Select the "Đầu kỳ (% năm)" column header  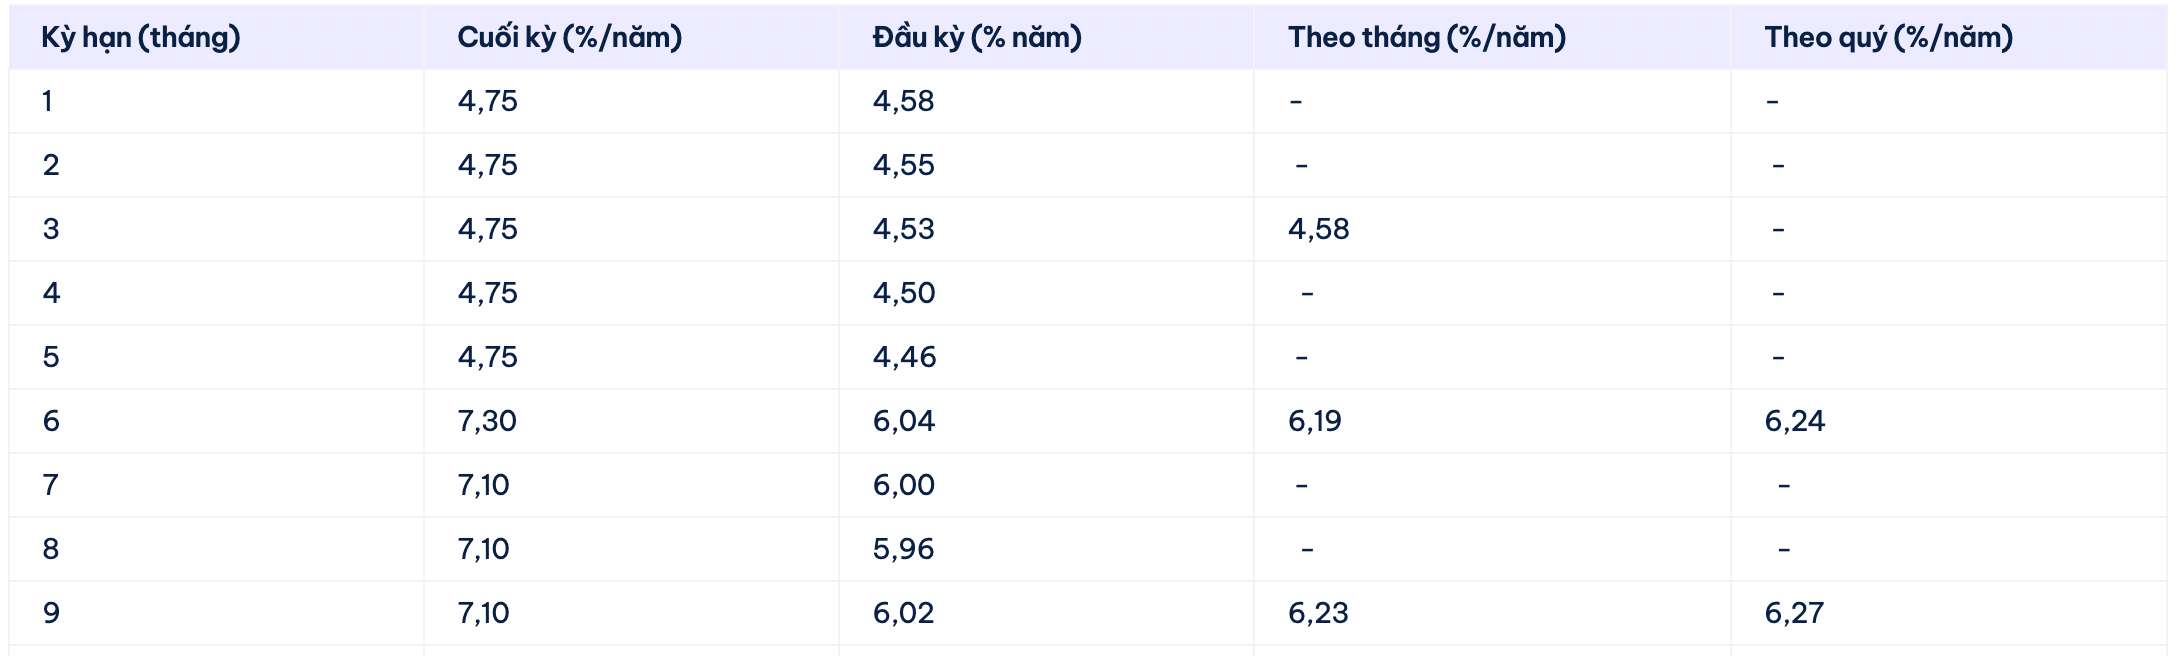click(977, 38)
